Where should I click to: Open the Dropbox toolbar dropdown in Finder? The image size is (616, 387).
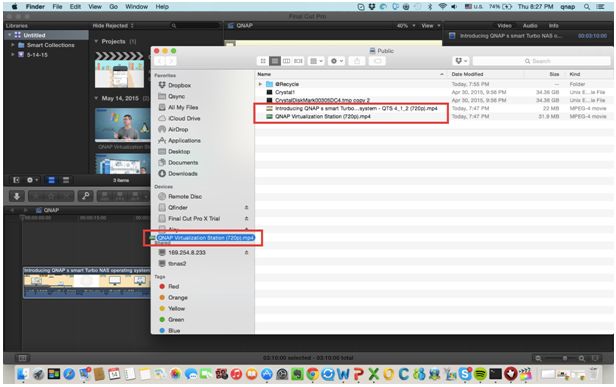(x=461, y=61)
